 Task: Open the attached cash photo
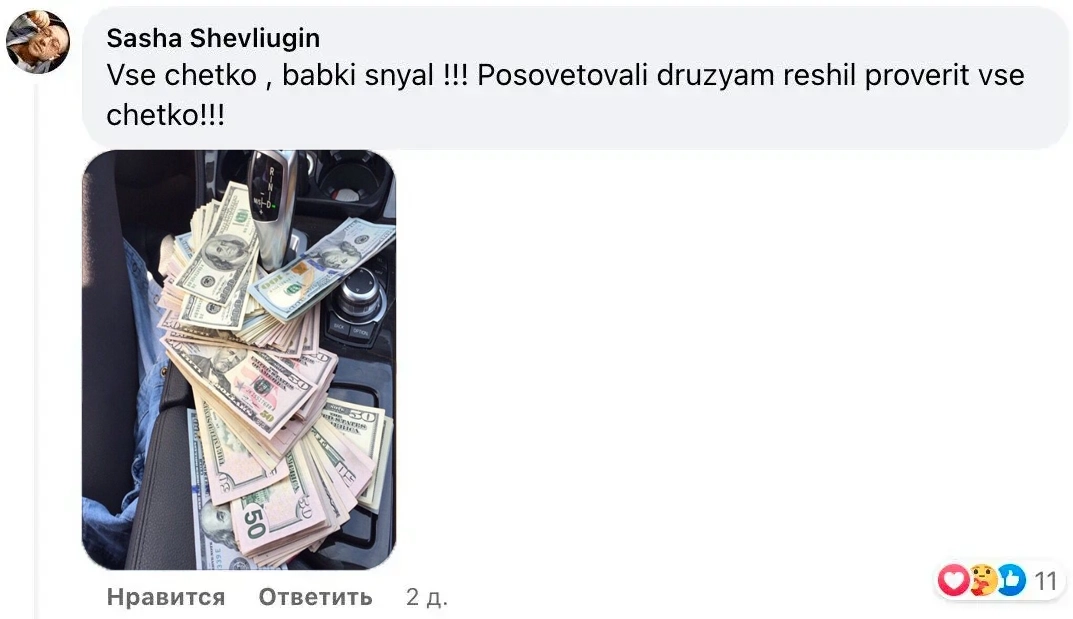tap(239, 360)
